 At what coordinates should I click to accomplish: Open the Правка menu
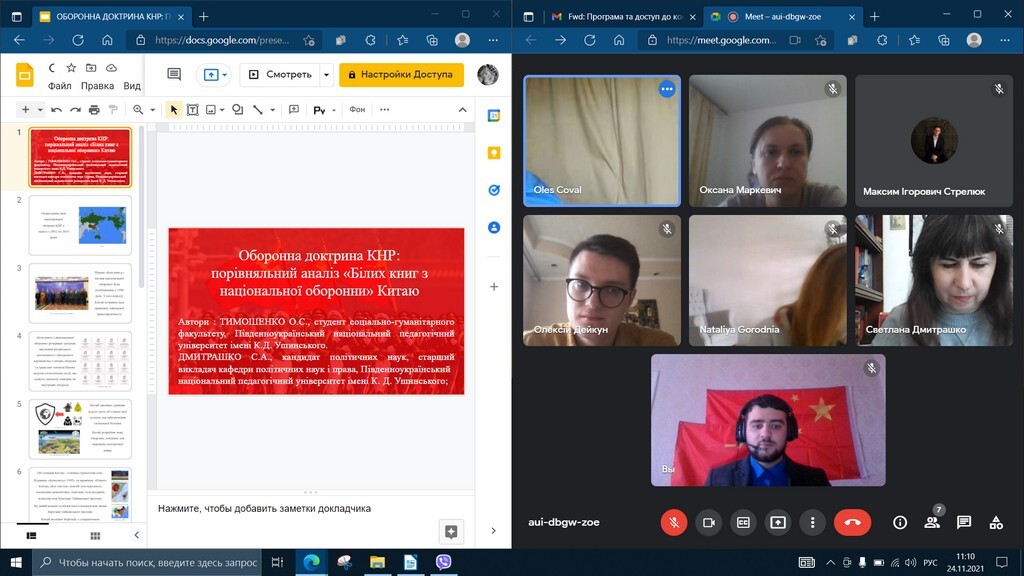click(97, 86)
